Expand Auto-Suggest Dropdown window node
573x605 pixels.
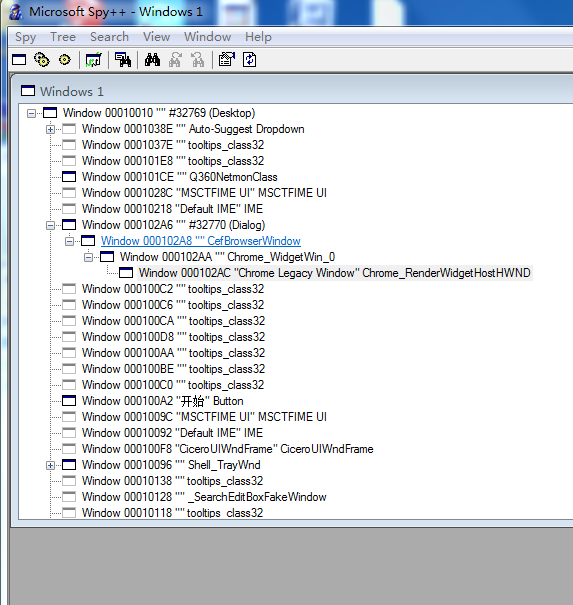tap(50, 129)
